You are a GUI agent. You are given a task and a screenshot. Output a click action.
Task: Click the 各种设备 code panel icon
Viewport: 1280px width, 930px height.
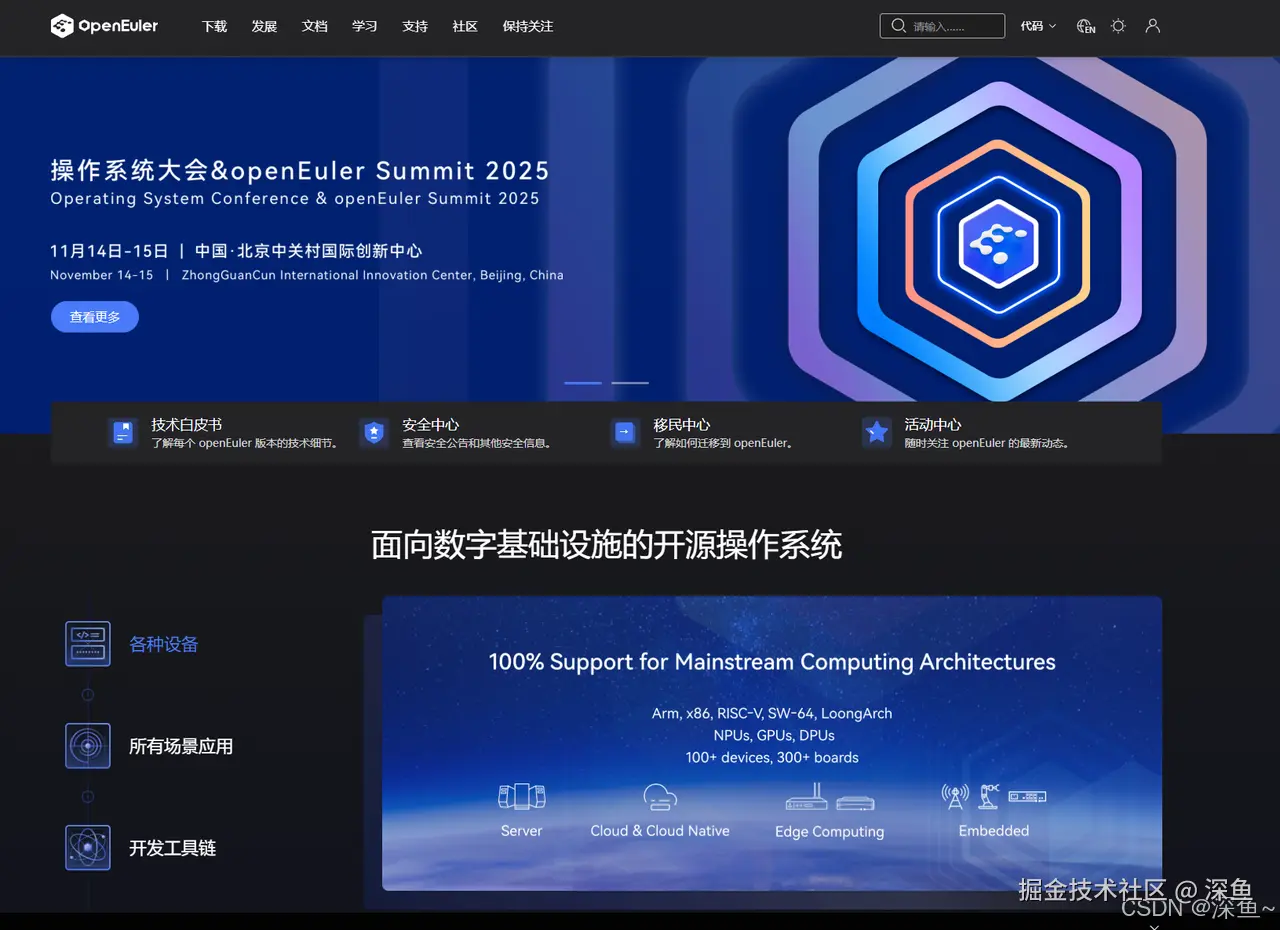click(88, 644)
